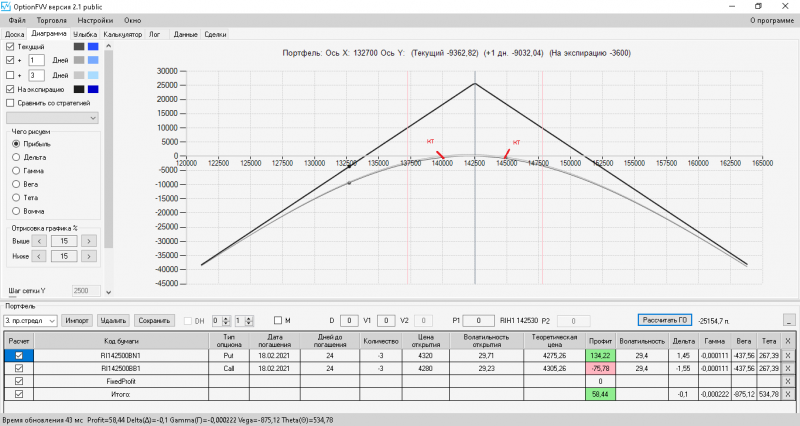This screenshot has height=426, width=800.
Task: Click second spinner next to DH
Action: coord(244,320)
